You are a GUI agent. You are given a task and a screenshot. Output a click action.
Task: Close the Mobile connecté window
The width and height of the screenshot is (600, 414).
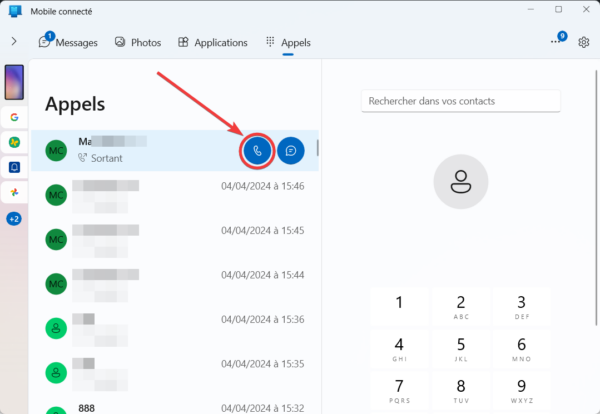pos(586,10)
